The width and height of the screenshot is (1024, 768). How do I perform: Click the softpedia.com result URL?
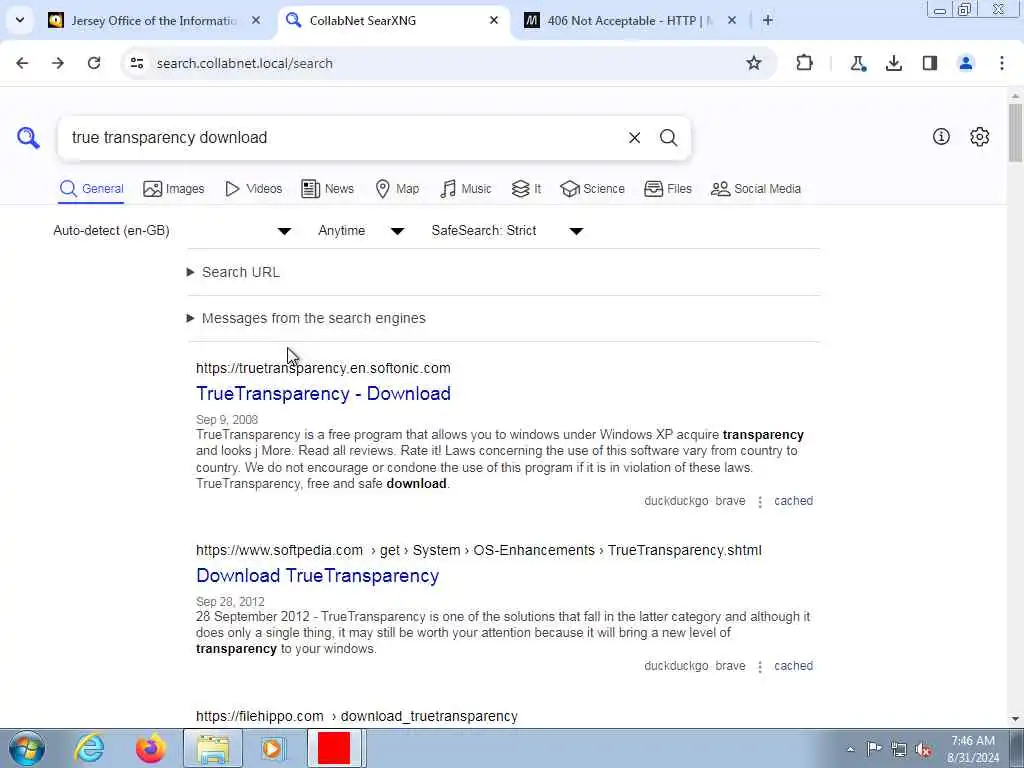pos(479,550)
